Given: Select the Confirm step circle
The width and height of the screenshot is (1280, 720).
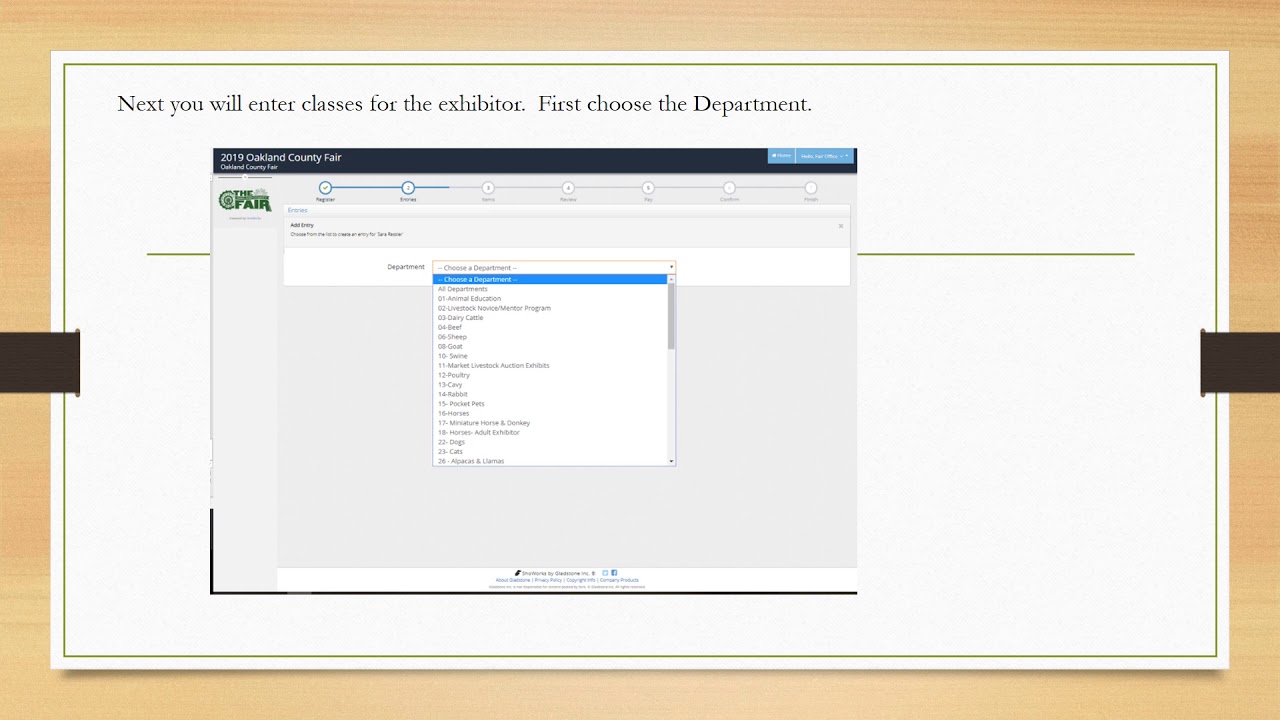Looking at the screenshot, I should pos(729,188).
